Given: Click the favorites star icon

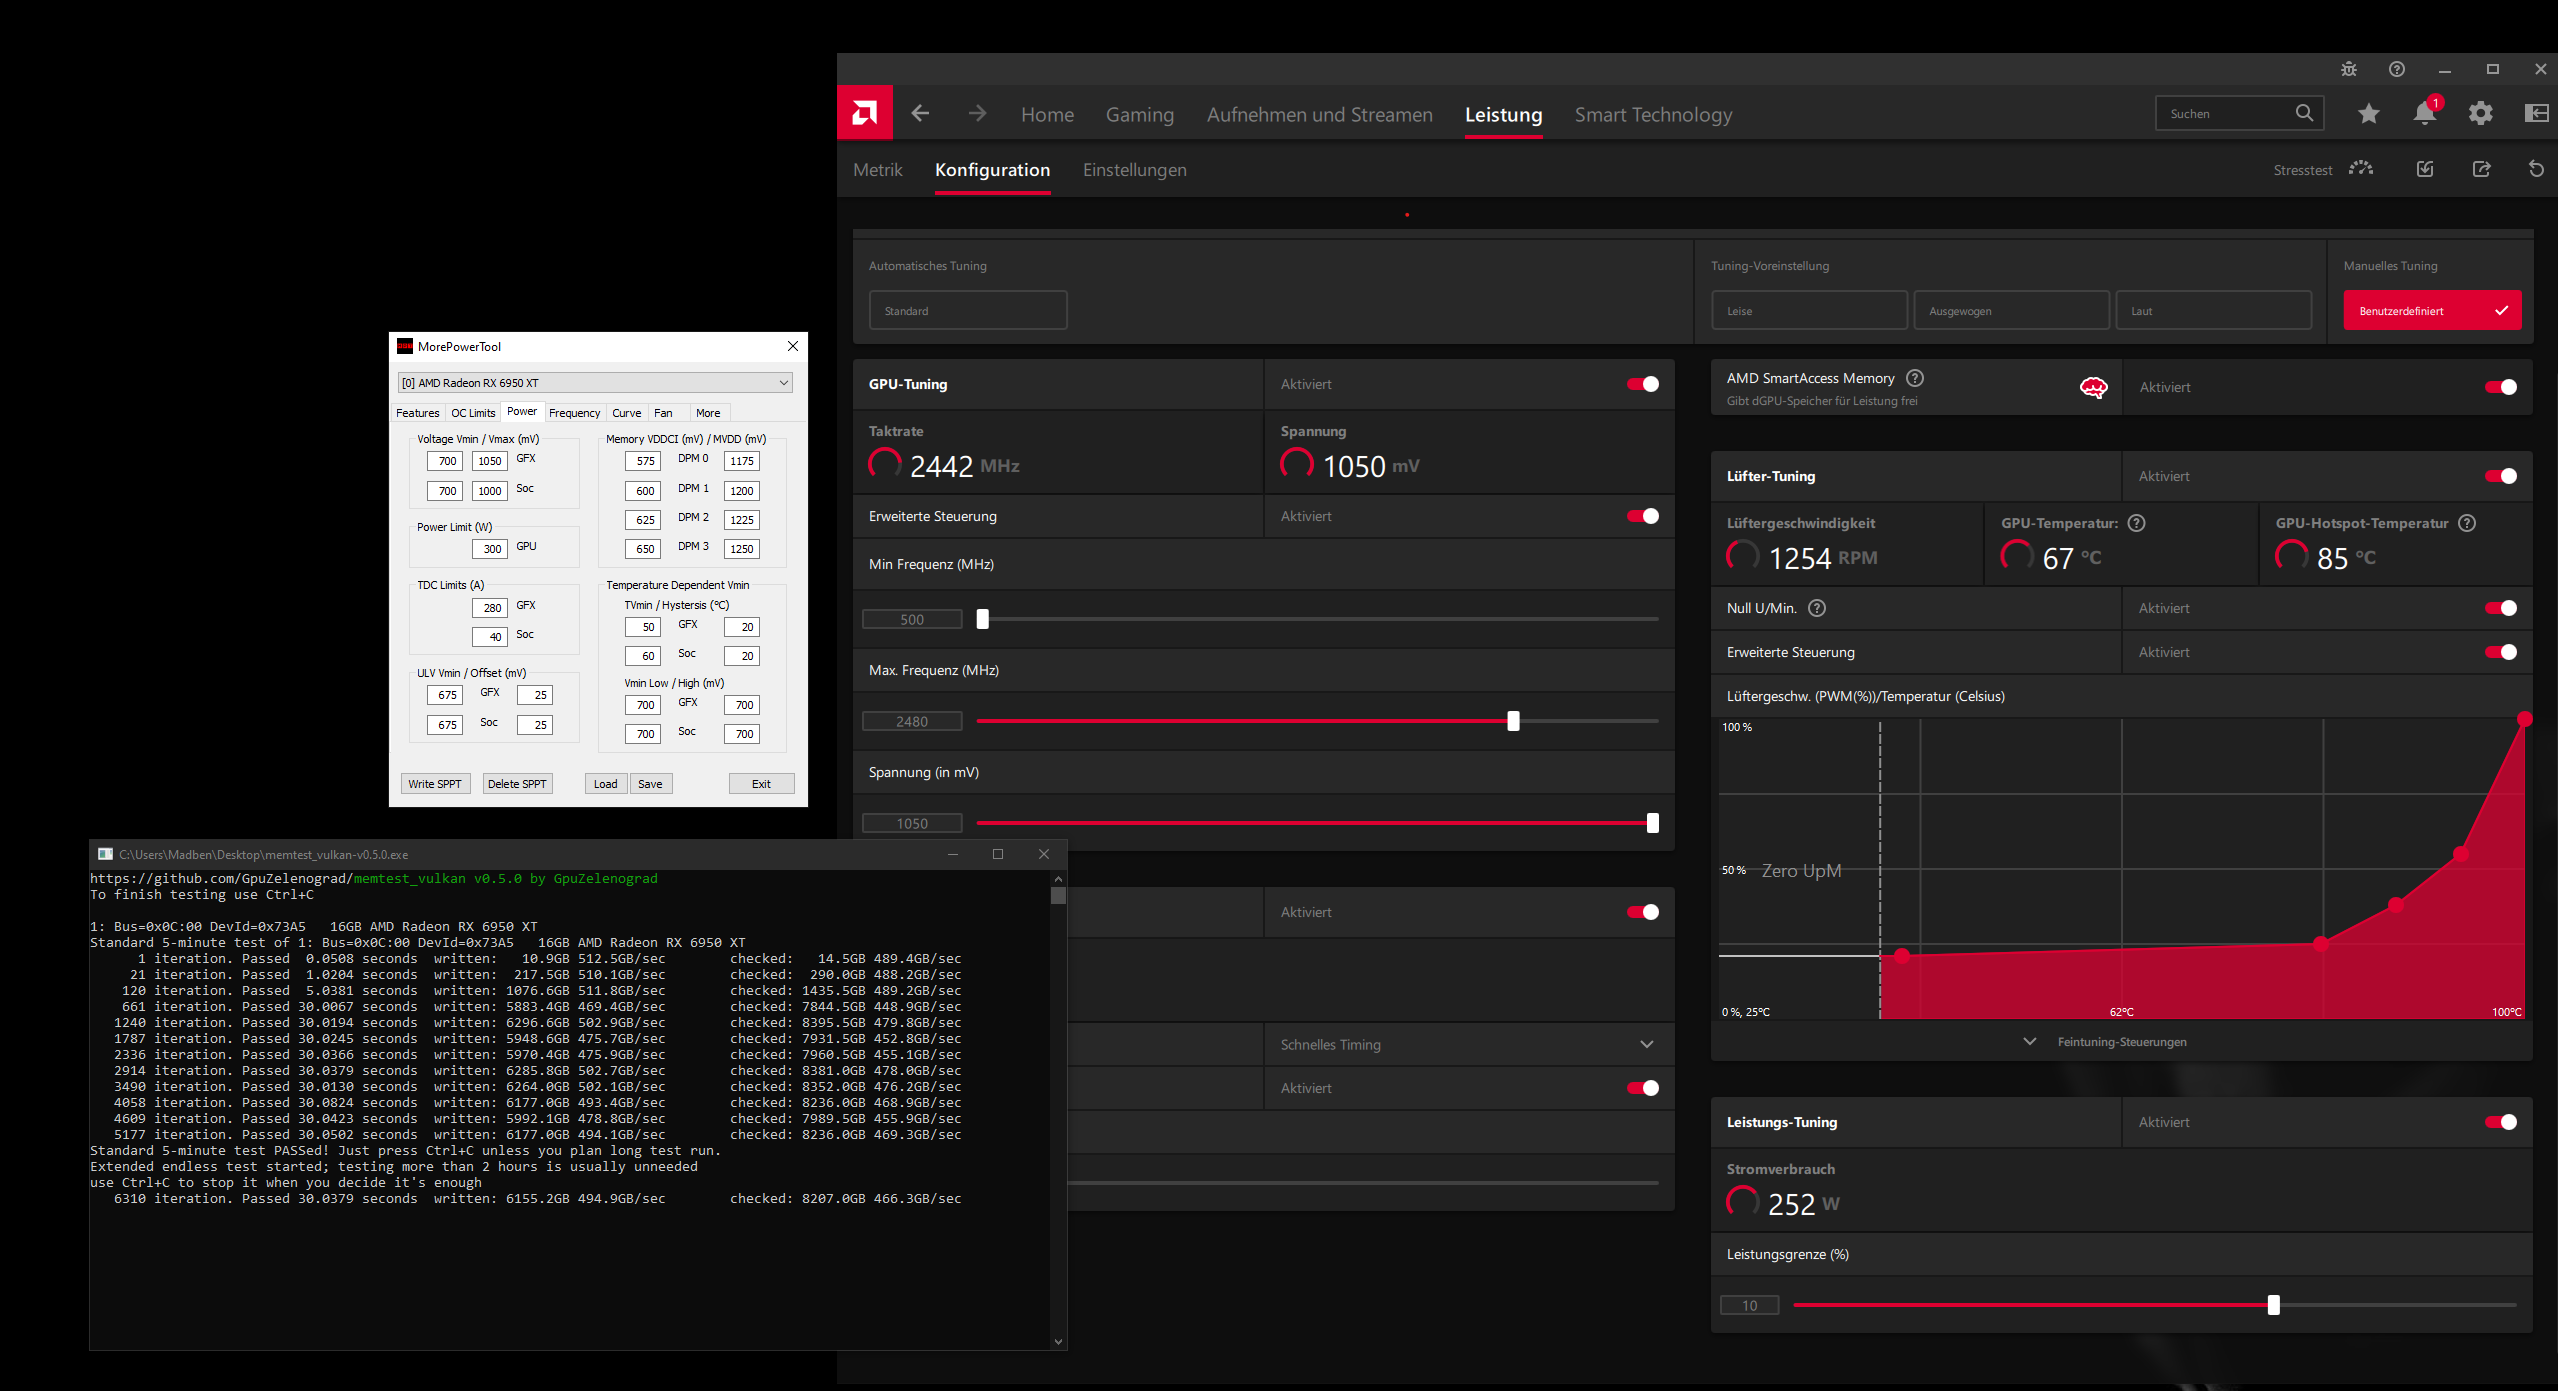Looking at the screenshot, I should click(2368, 114).
